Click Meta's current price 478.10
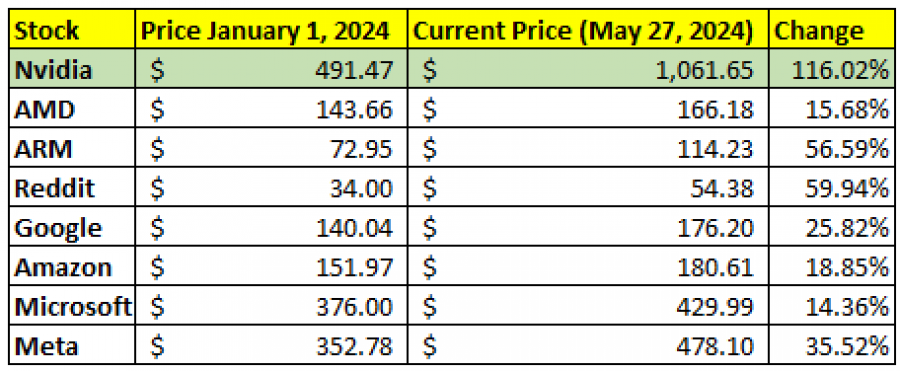The width and height of the screenshot is (900, 371). point(588,346)
